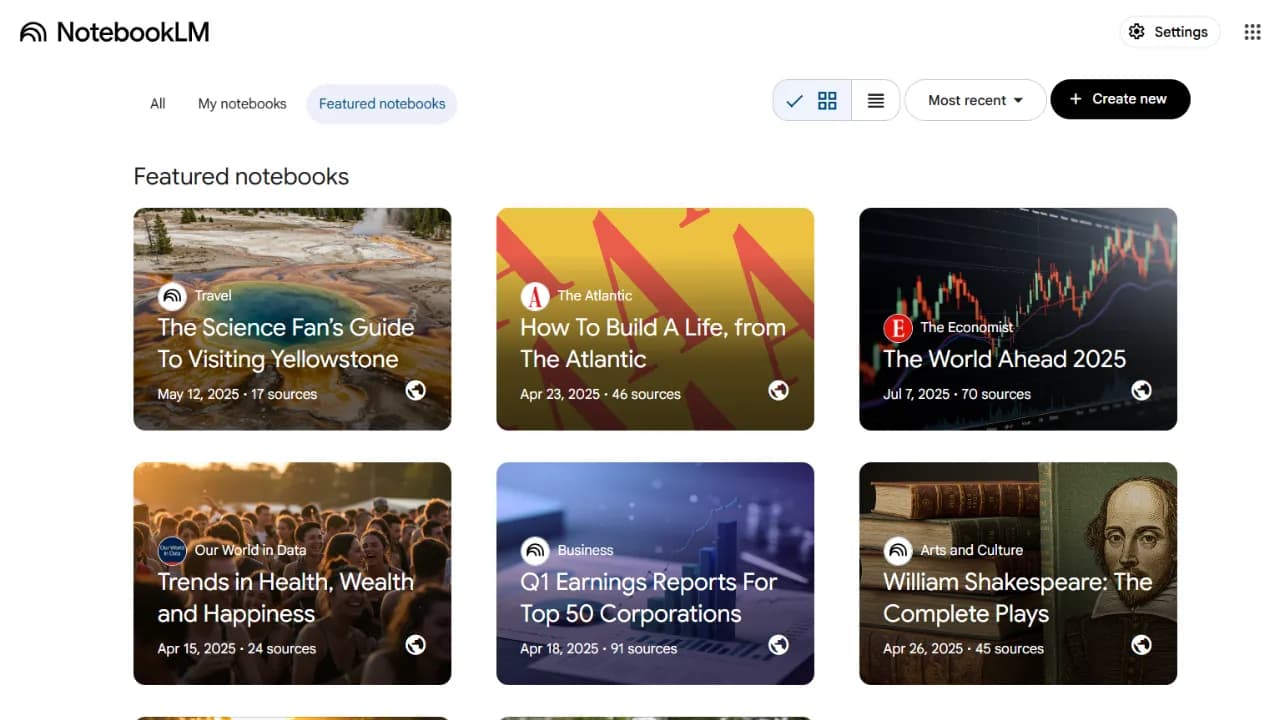Click the Travel category icon on Yellowstone card

pyautogui.click(x=172, y=296)
